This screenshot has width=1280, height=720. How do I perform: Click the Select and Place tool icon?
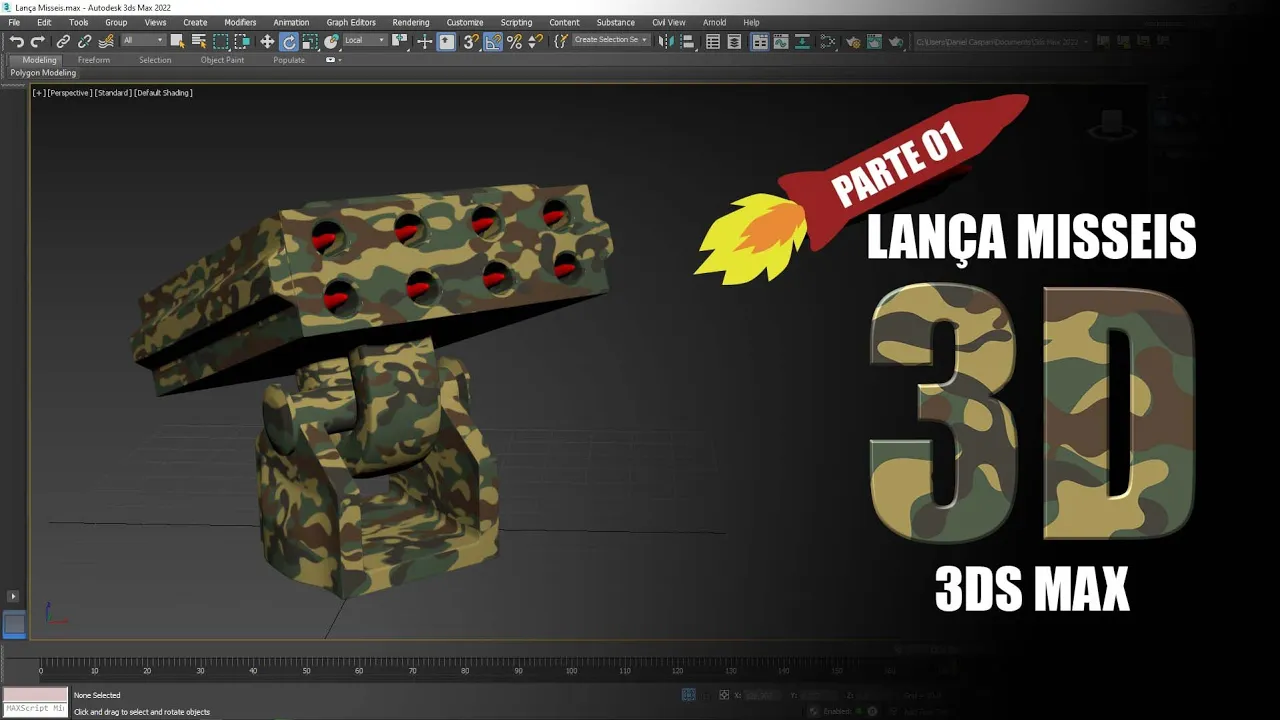332,41
